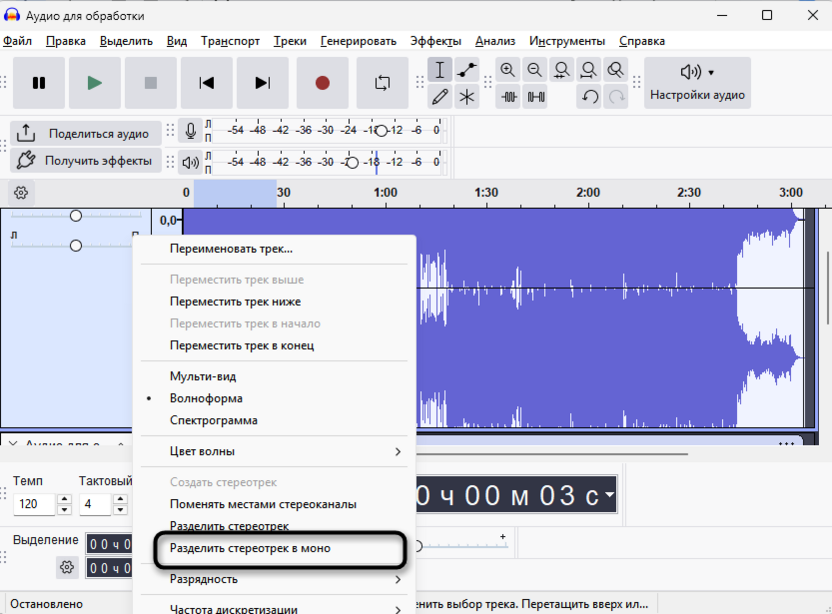832x614 pixels.
Task: Start playback with the green Play button
Action: (94, 83)
